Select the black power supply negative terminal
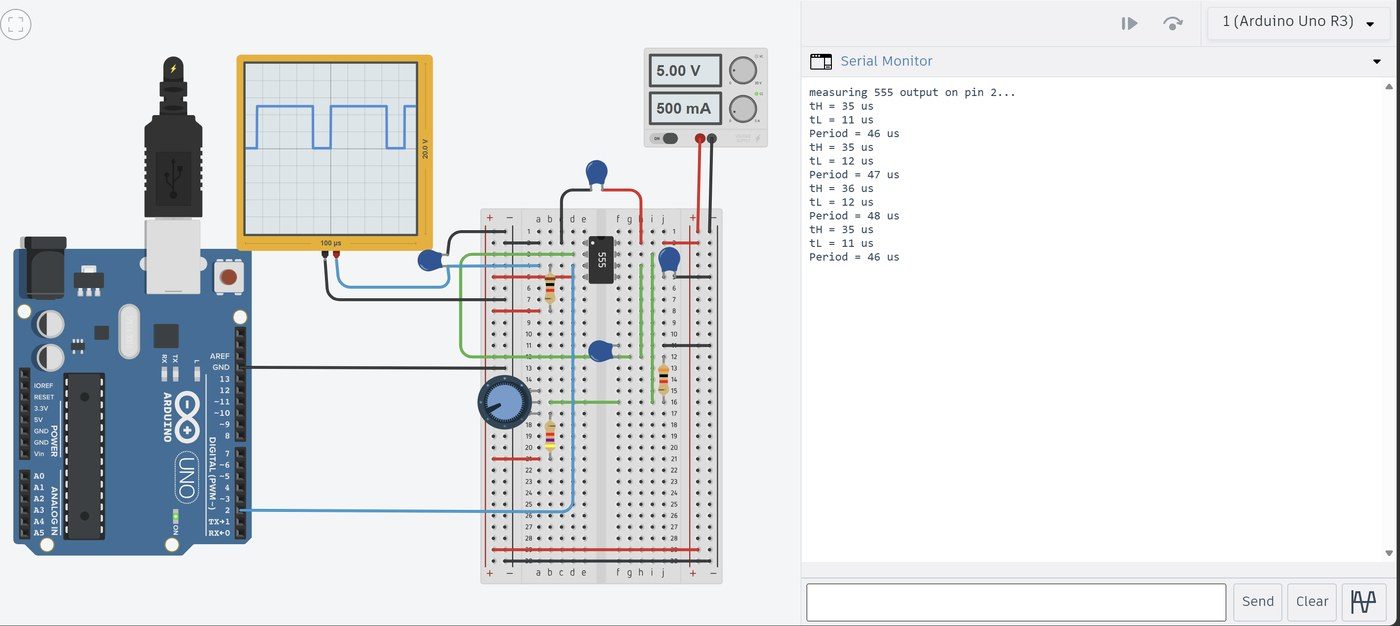 711,139
